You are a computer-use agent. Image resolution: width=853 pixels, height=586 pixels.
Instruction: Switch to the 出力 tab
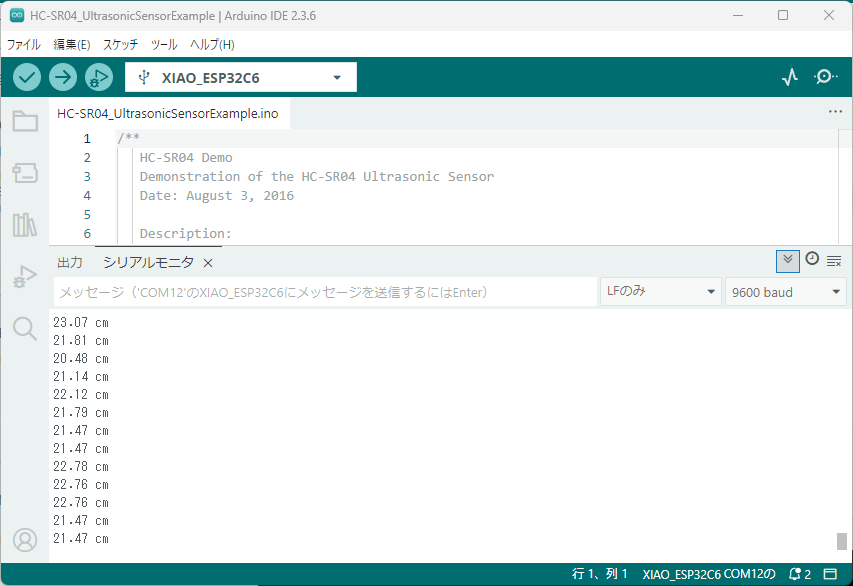click(x=70, y=262)
